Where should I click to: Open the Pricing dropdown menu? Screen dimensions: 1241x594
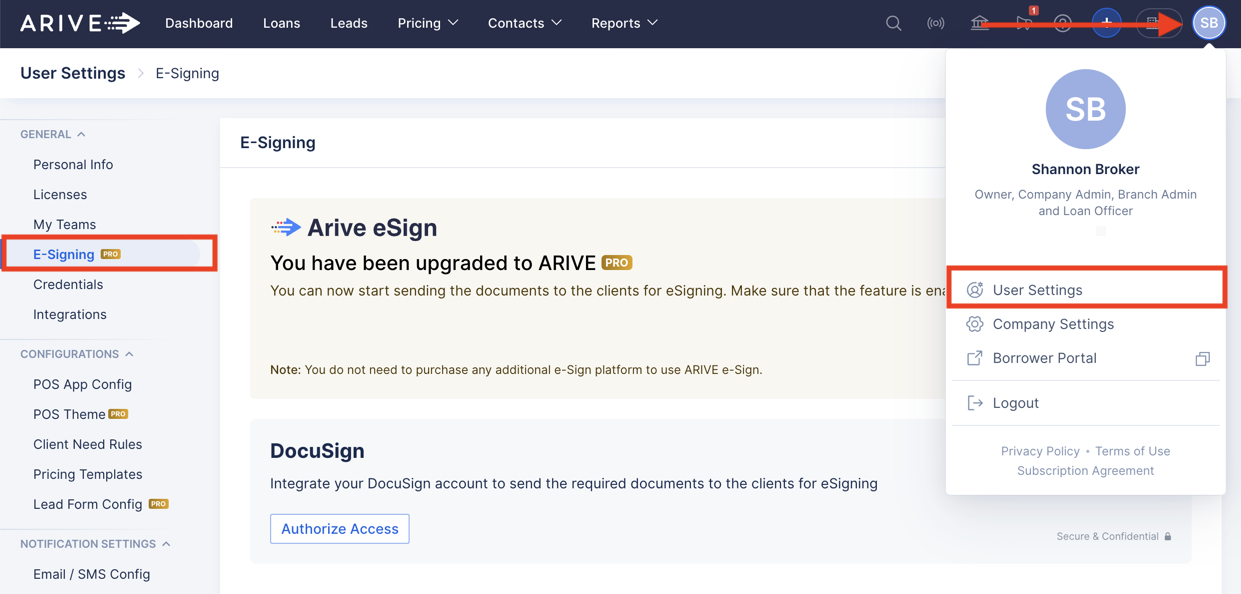tap(427, 23)
